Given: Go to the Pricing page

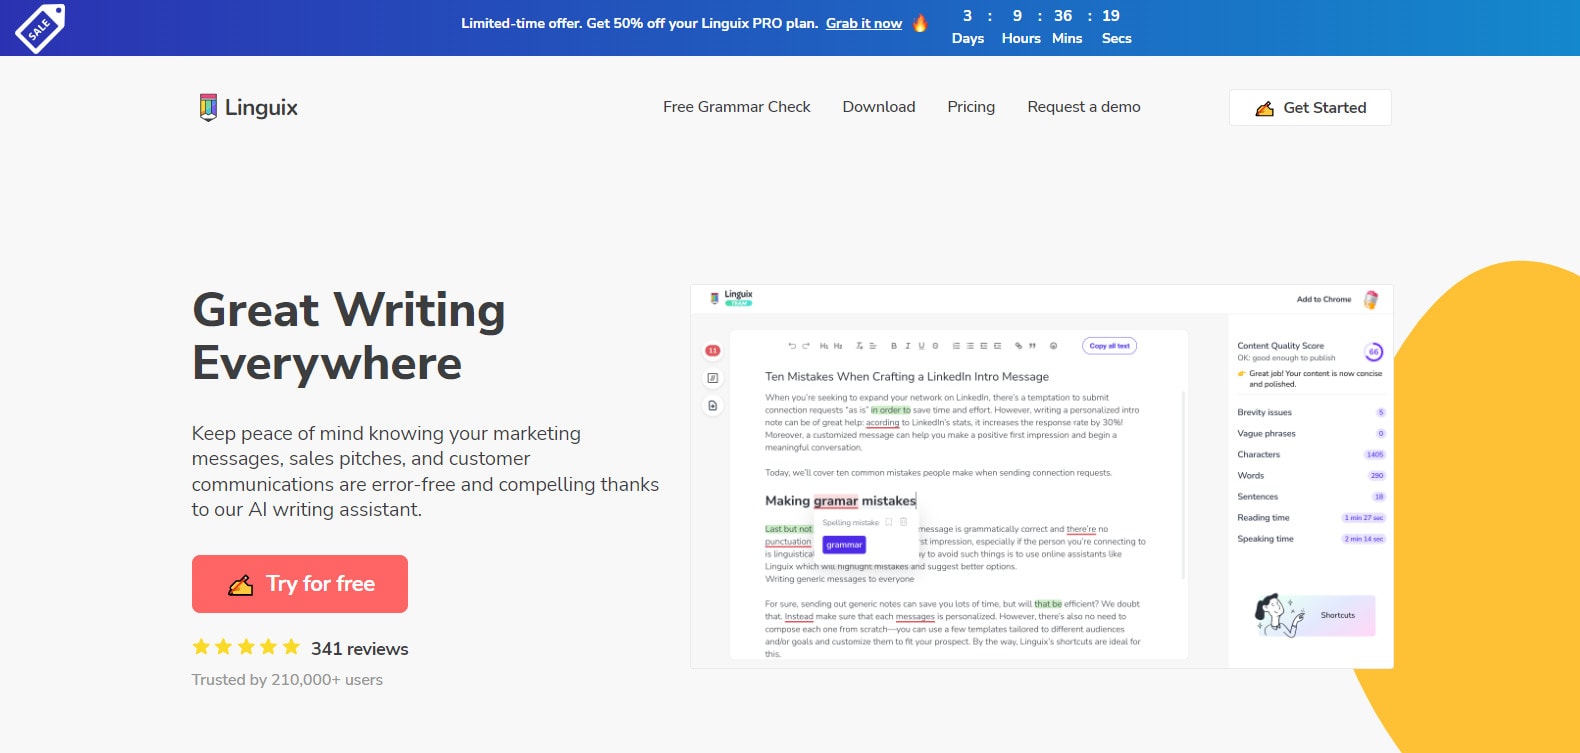Looking at the screenshot, I should [971, 107].
